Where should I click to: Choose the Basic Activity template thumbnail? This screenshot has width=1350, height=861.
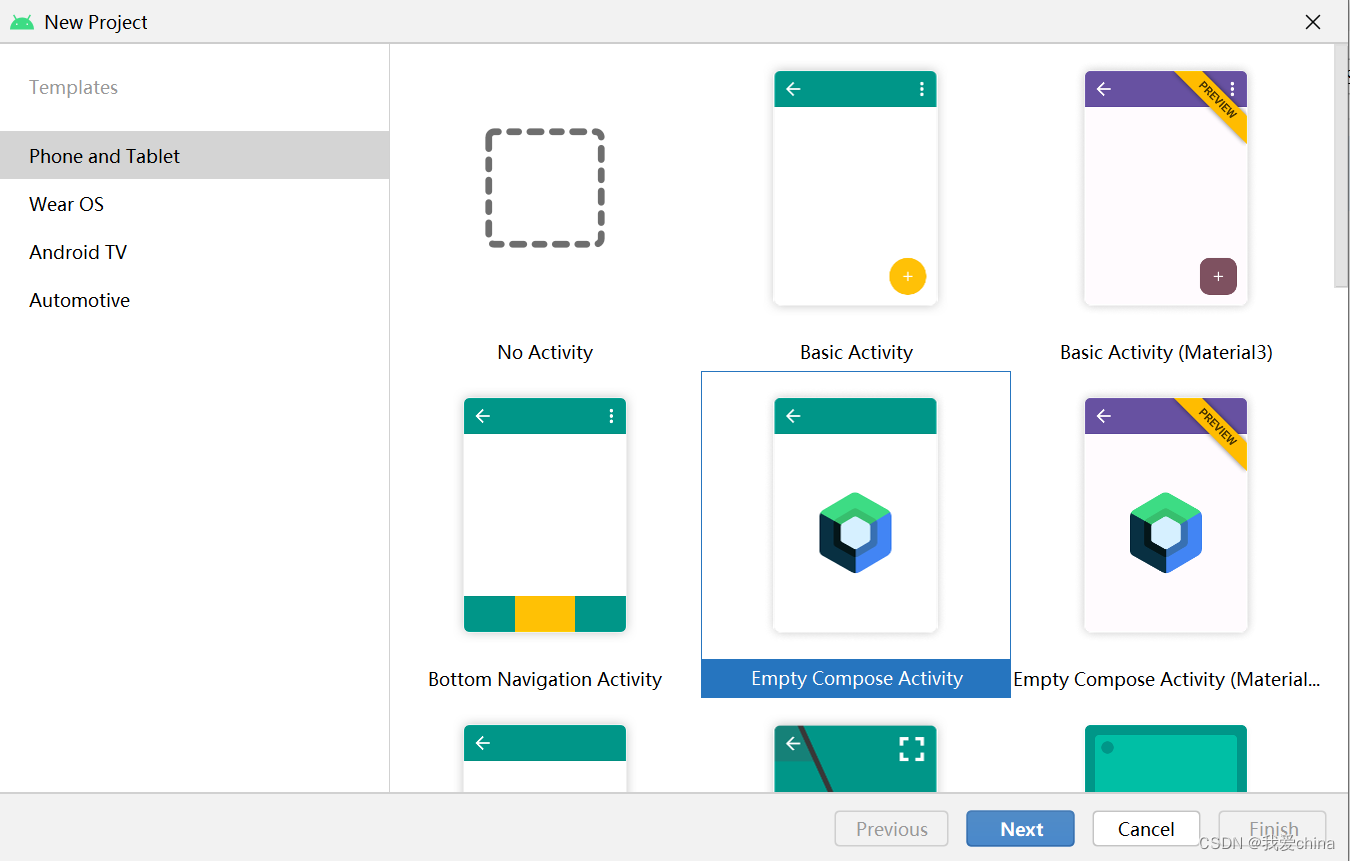[x=856, y=188]
